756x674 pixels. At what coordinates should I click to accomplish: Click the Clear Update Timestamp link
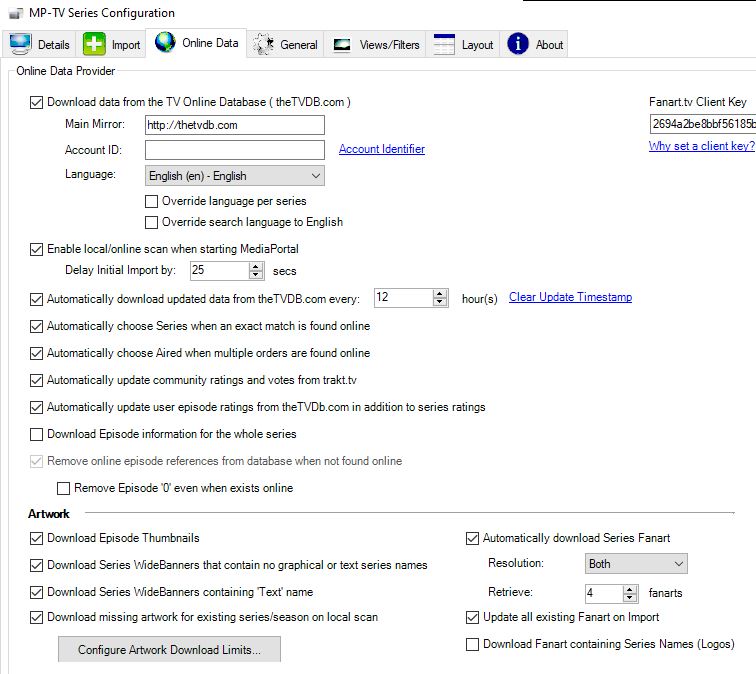570,297
